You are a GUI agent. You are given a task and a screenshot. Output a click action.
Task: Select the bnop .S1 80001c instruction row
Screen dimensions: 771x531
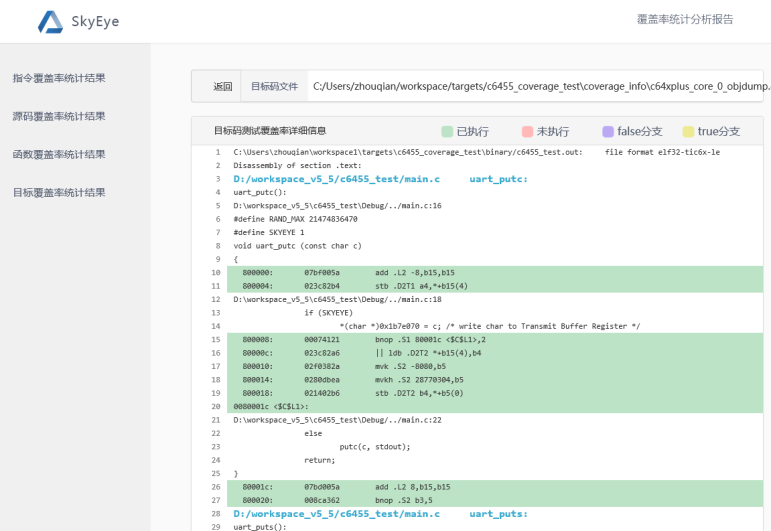point(495,340)
